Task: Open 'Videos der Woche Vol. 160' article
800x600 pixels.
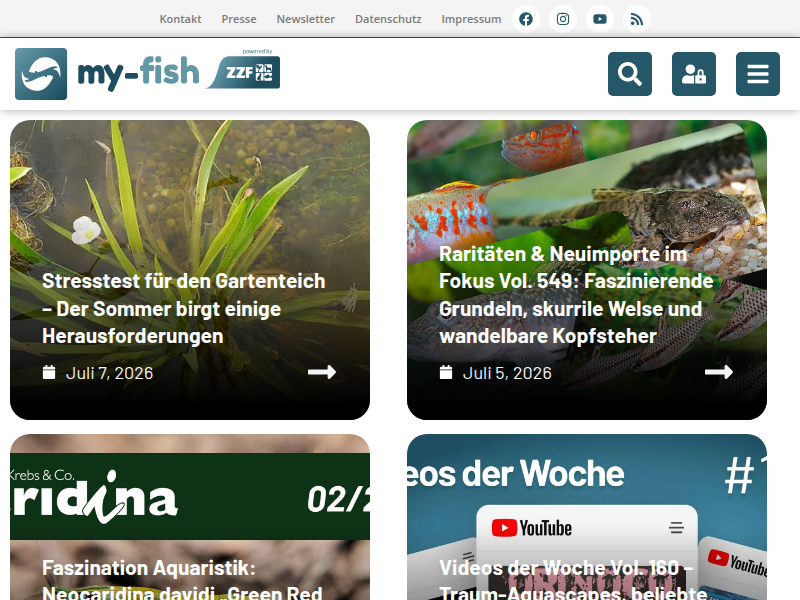Action: point(573,580)
